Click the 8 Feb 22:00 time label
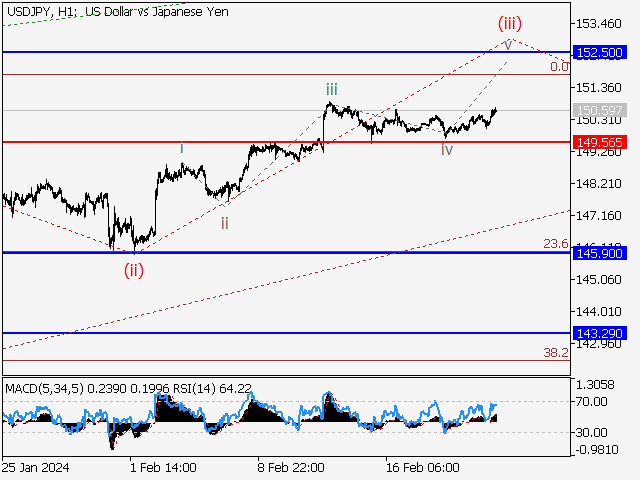 tap(291, 467)
